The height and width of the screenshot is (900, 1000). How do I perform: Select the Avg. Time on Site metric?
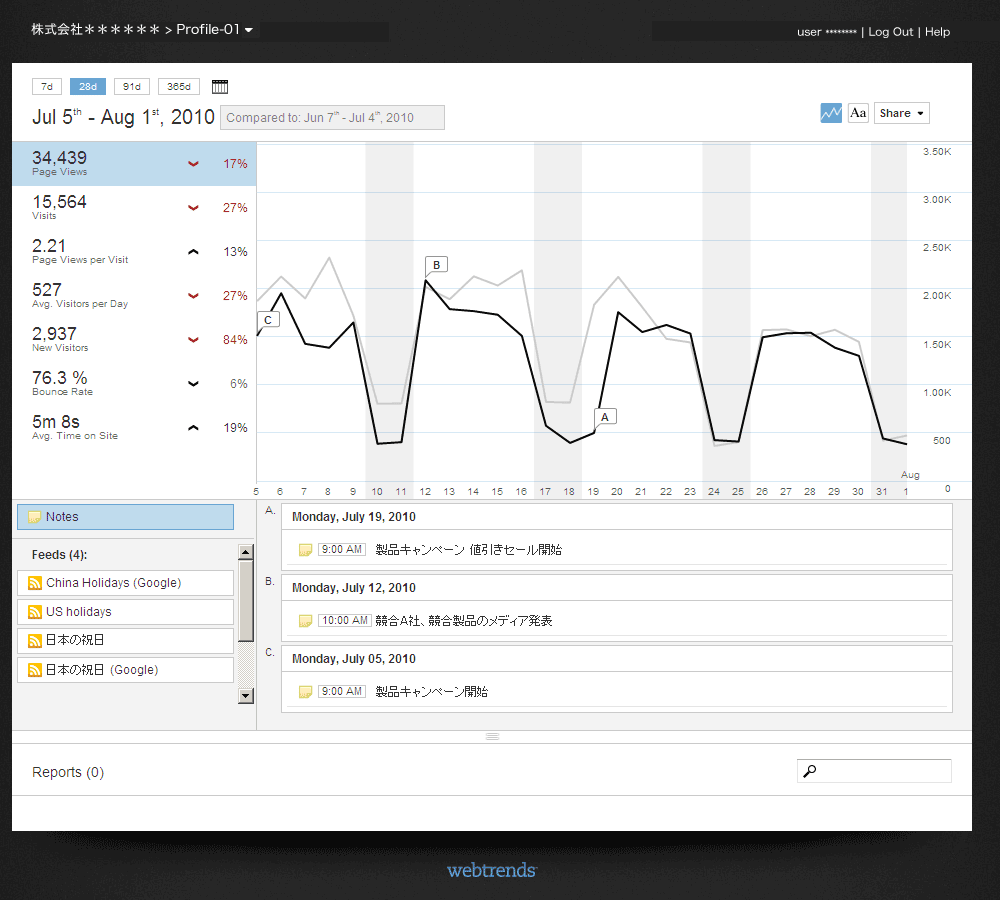(134, 428)
